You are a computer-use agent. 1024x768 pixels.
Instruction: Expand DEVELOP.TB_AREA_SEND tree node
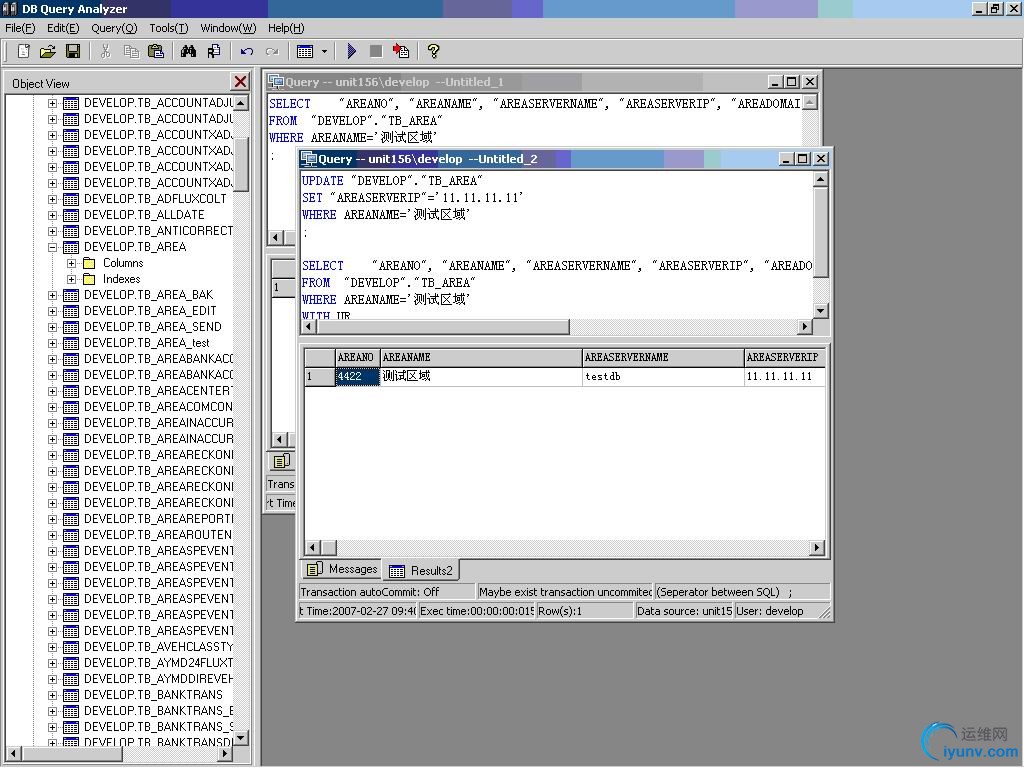tap(52, 327)
